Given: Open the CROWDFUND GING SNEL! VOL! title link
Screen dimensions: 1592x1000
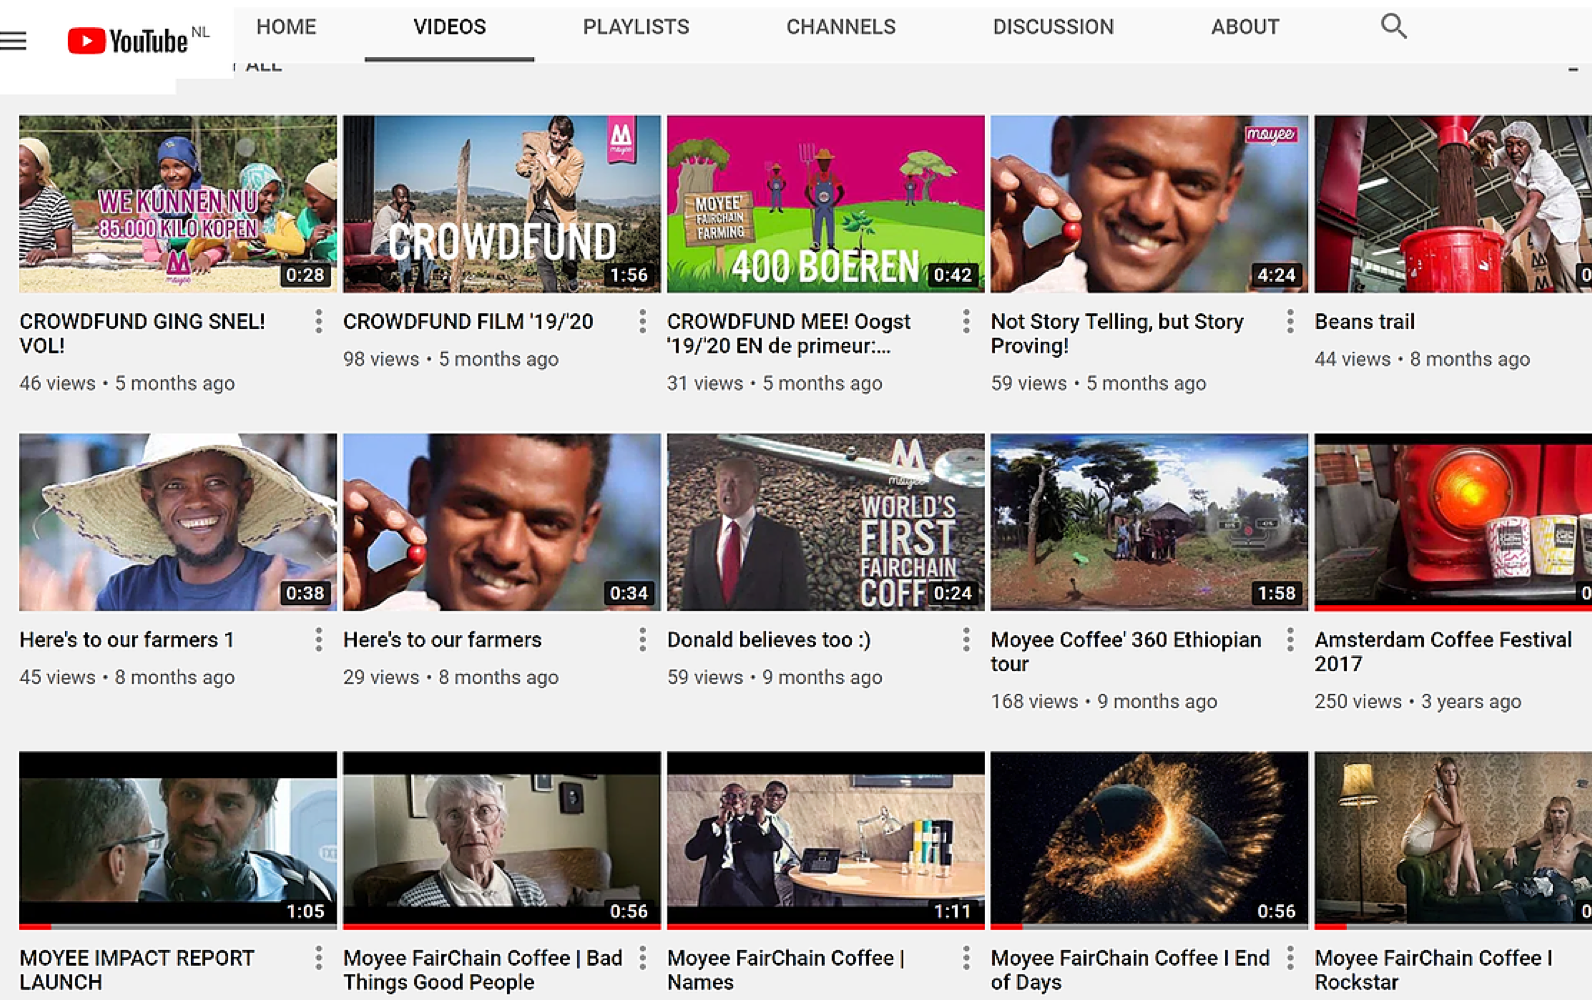Looking at the screenshot, I should point(142,333).
